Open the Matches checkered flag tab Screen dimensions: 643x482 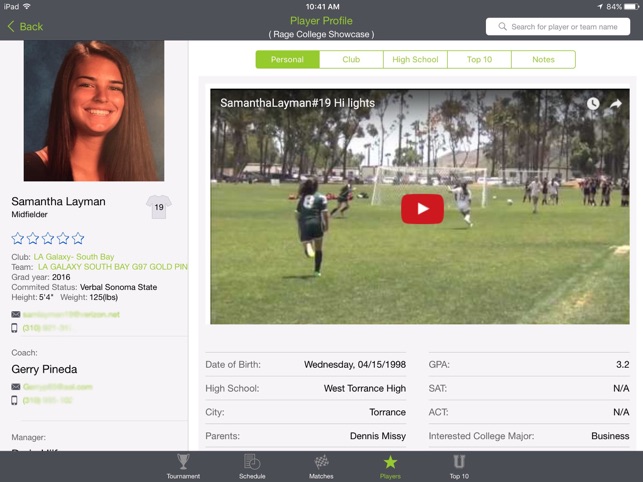(x=321, y=466)
